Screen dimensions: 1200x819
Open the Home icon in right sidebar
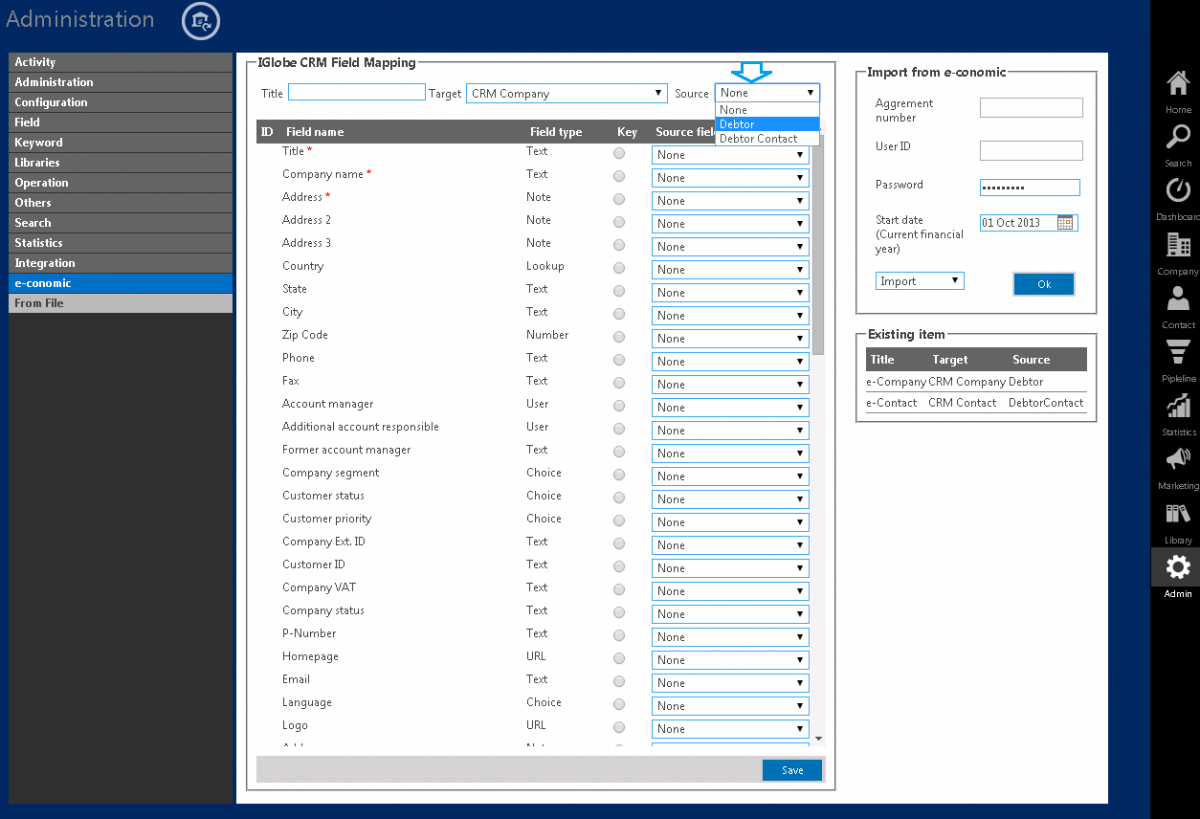[x=1178, y=84]
